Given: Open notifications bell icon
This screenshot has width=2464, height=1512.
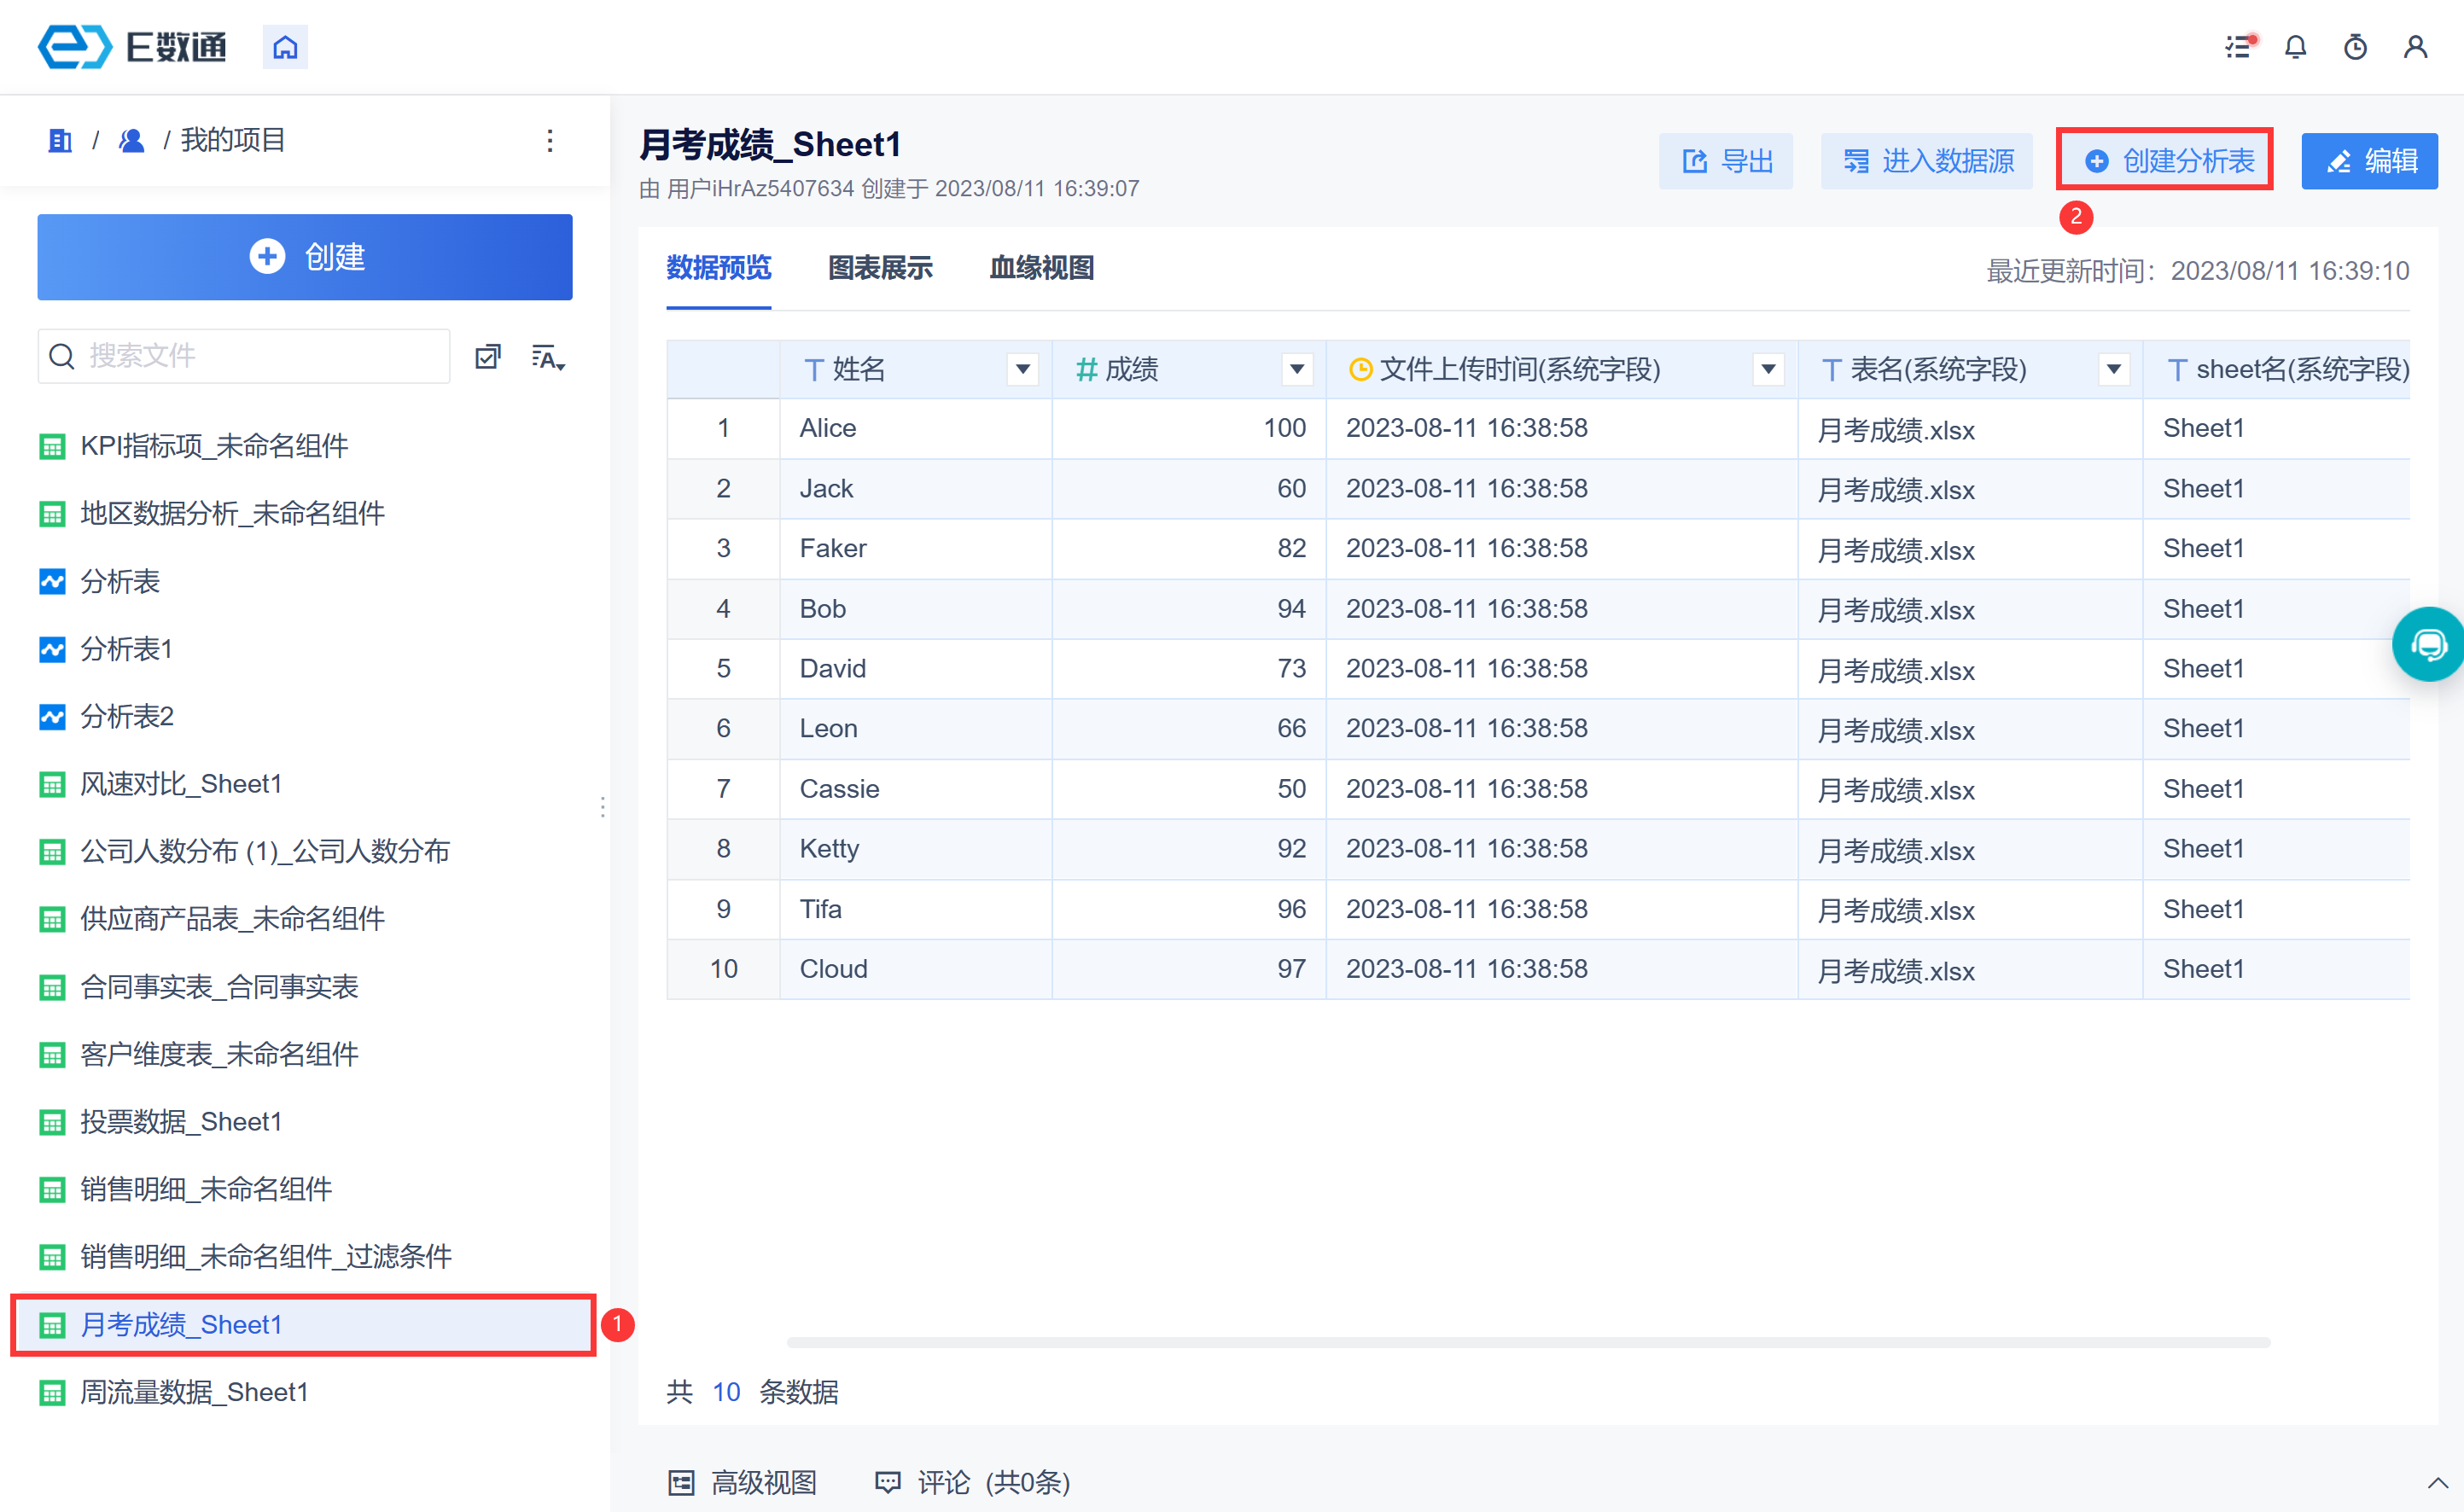Looking at the screenshot, I should pyautogui.click(x=2295, y=47).
